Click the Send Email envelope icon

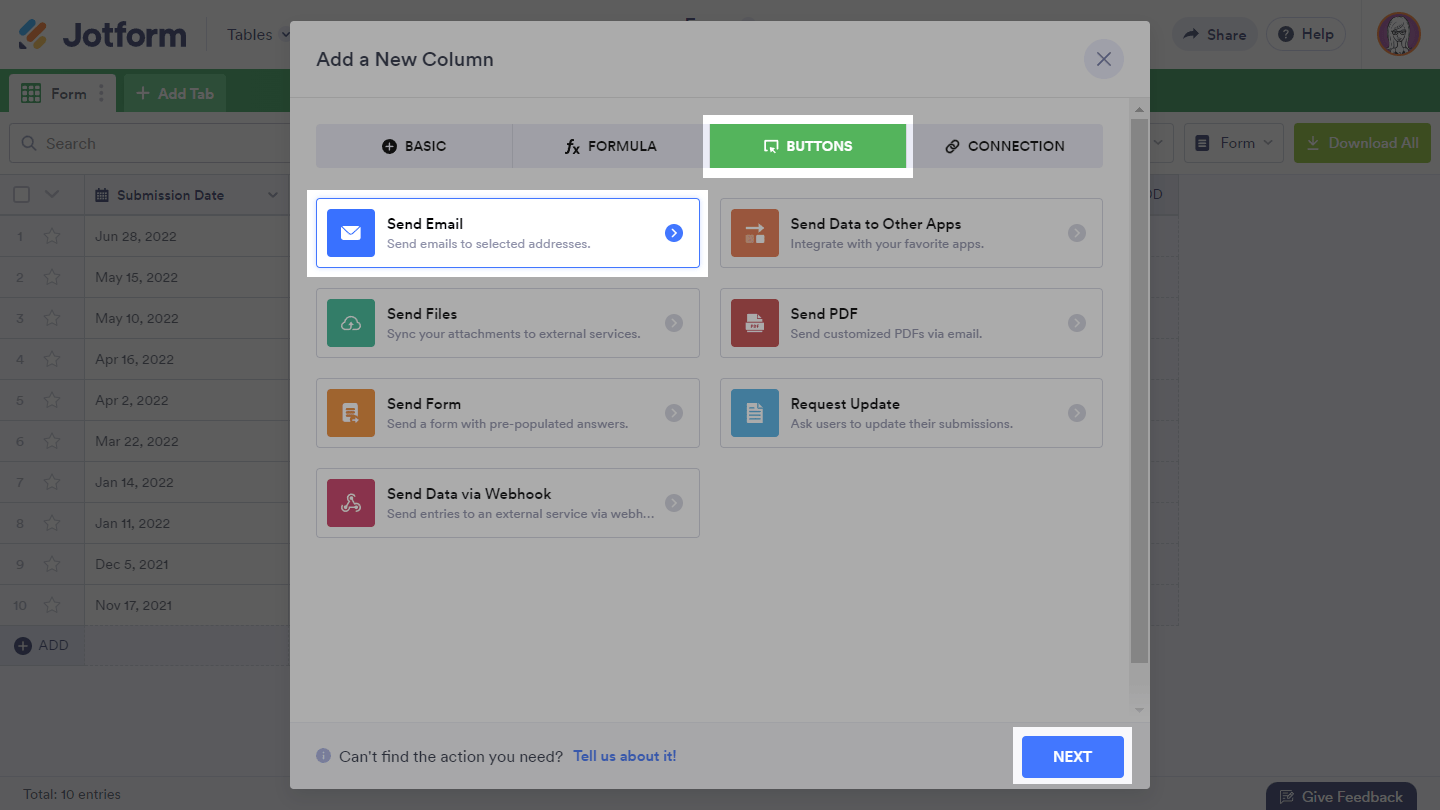click(351, 233)
